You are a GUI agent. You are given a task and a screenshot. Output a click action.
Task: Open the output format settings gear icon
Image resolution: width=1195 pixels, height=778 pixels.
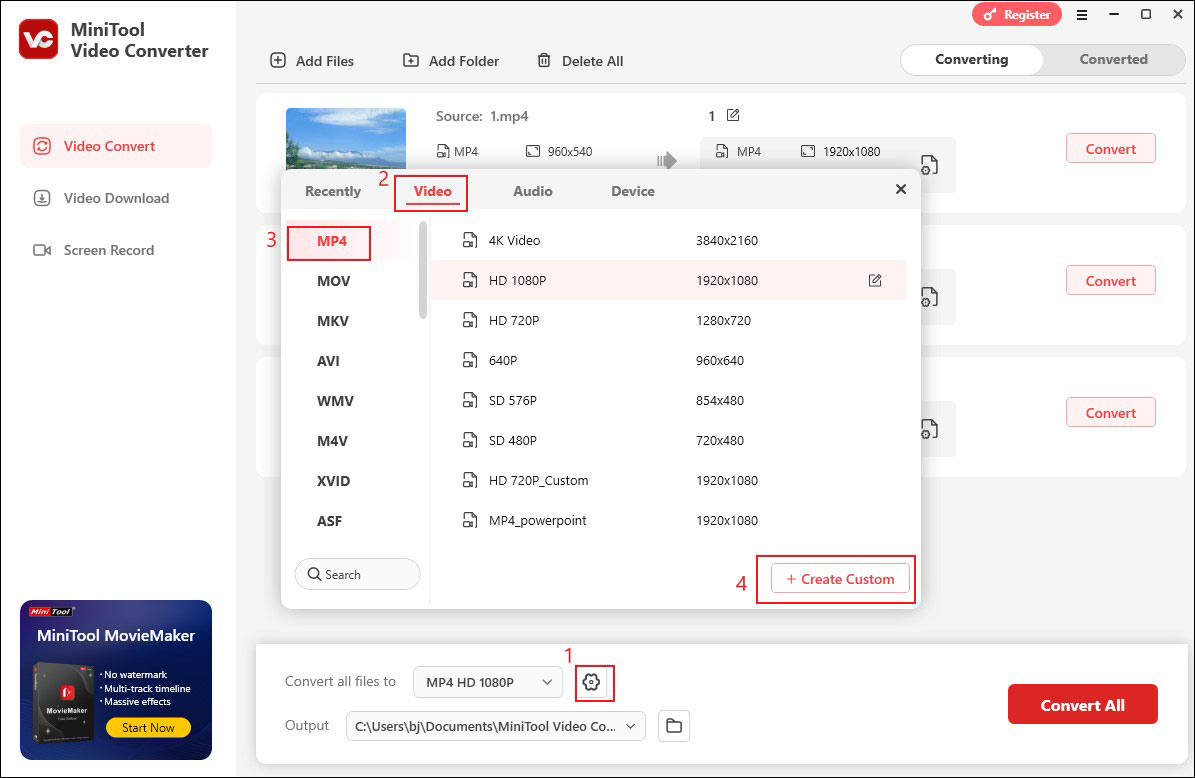tap(591, 682)
